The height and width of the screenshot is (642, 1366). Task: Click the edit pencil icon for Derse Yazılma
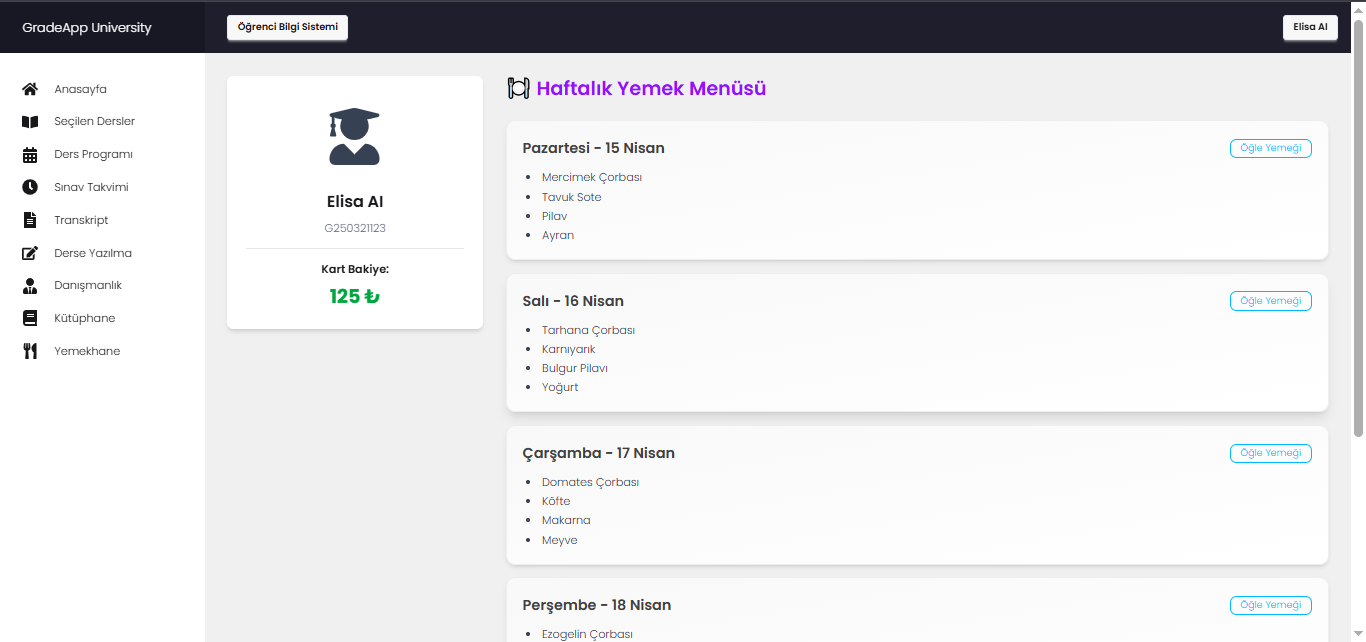click(x=30, y=253)
